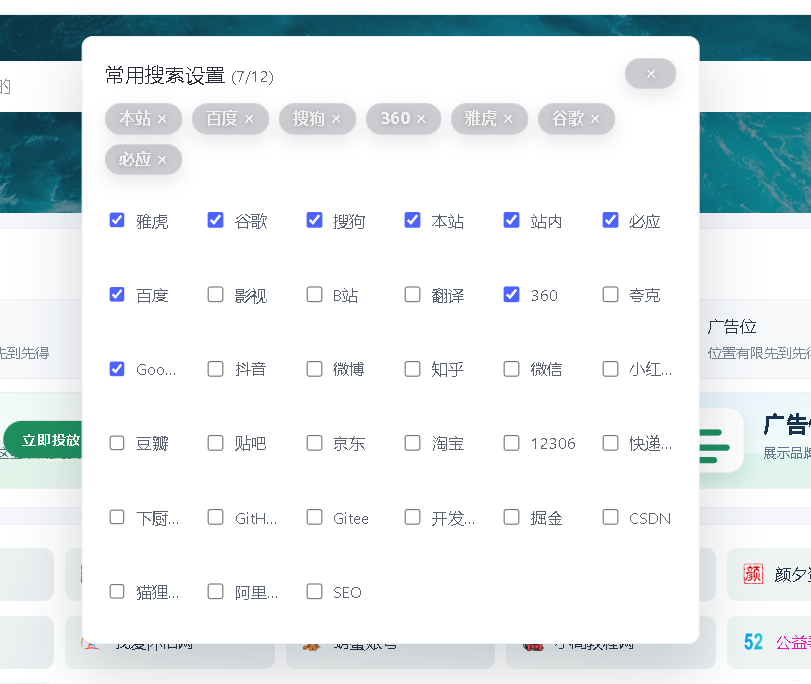Enable the 淘宝 search checkbox
The height and width of the screenshot is (684, 811).
412,443
